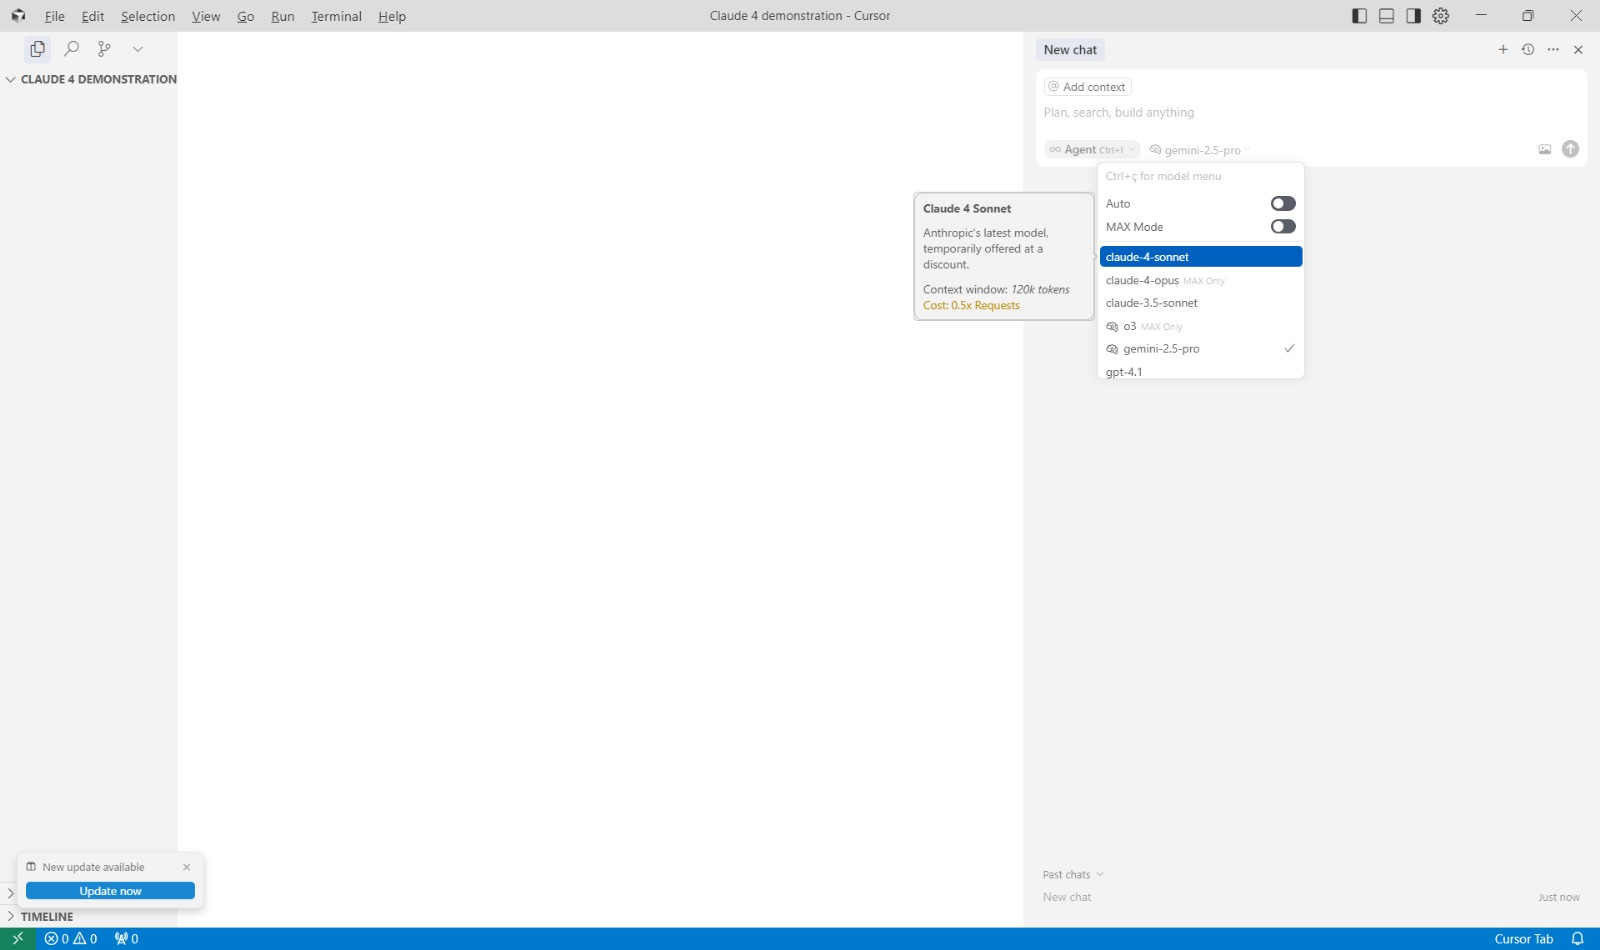Toggle the bottom panel layout icon
This screenshot has width=1600, height=950.
point(1386,16)
